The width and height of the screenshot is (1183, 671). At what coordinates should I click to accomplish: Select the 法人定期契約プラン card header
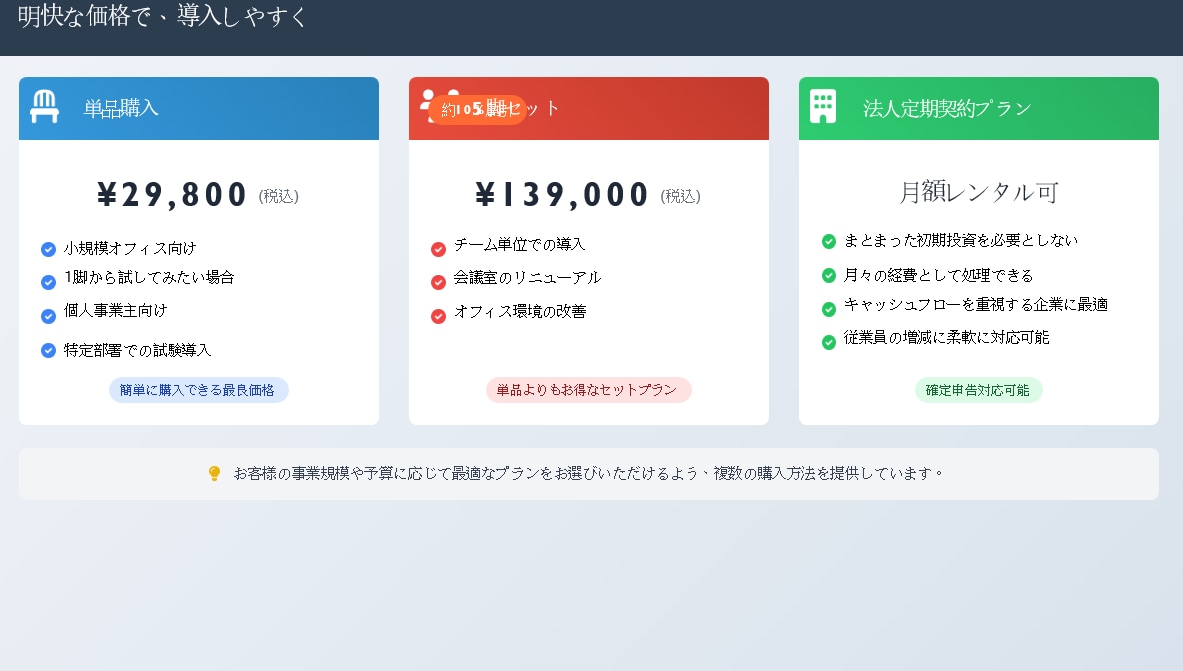tap(979, 108)
